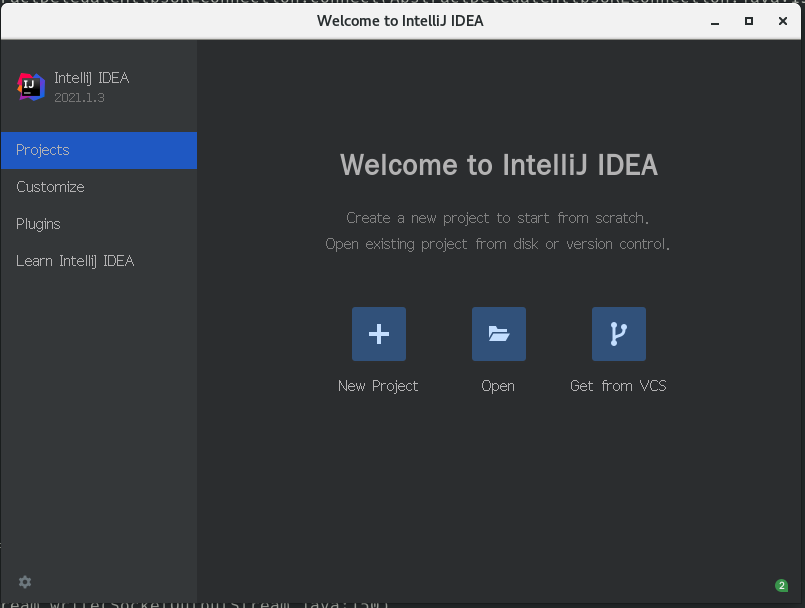Click the IntelliJ IDEA product name
The width and height of the screenshot is (805, 608).
pyautogui.click(x=92, y=78)
